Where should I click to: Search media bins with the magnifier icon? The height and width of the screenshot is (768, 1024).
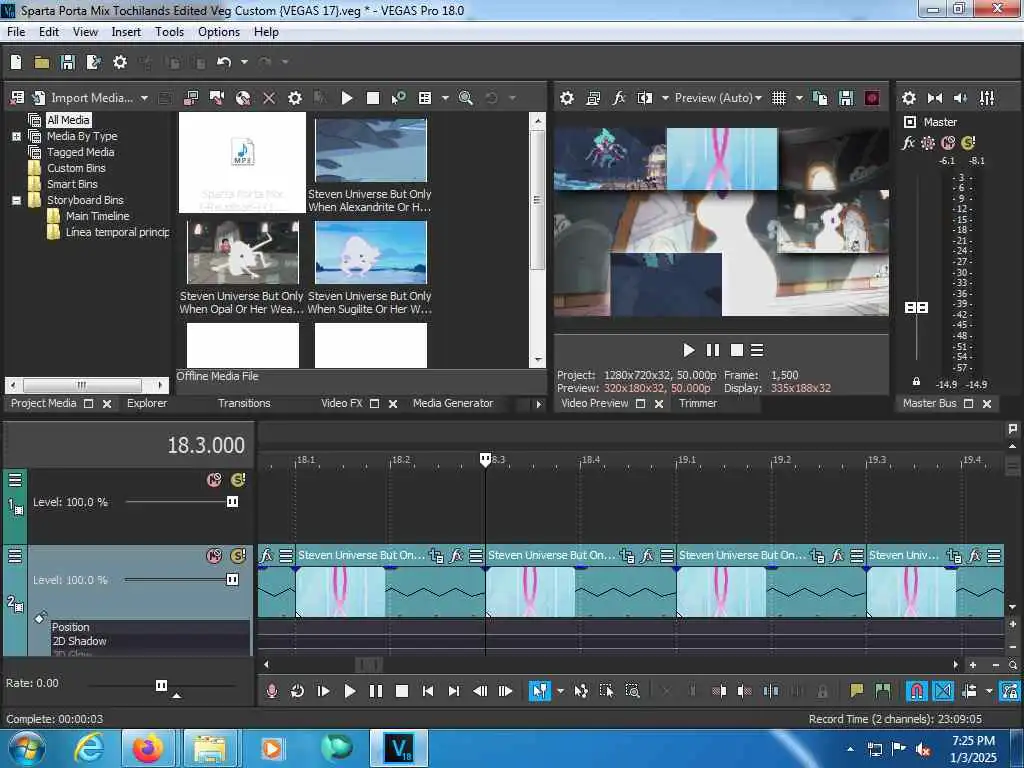[x=466, y=98]
